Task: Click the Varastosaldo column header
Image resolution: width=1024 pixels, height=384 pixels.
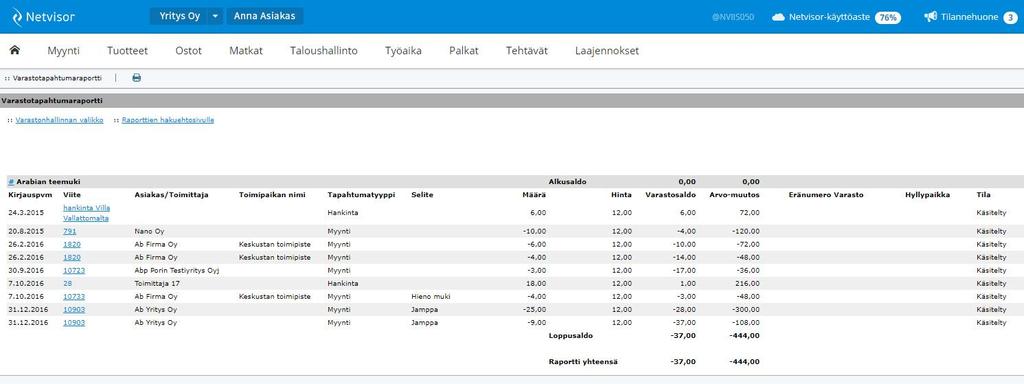Action: [x=671, y=195]
